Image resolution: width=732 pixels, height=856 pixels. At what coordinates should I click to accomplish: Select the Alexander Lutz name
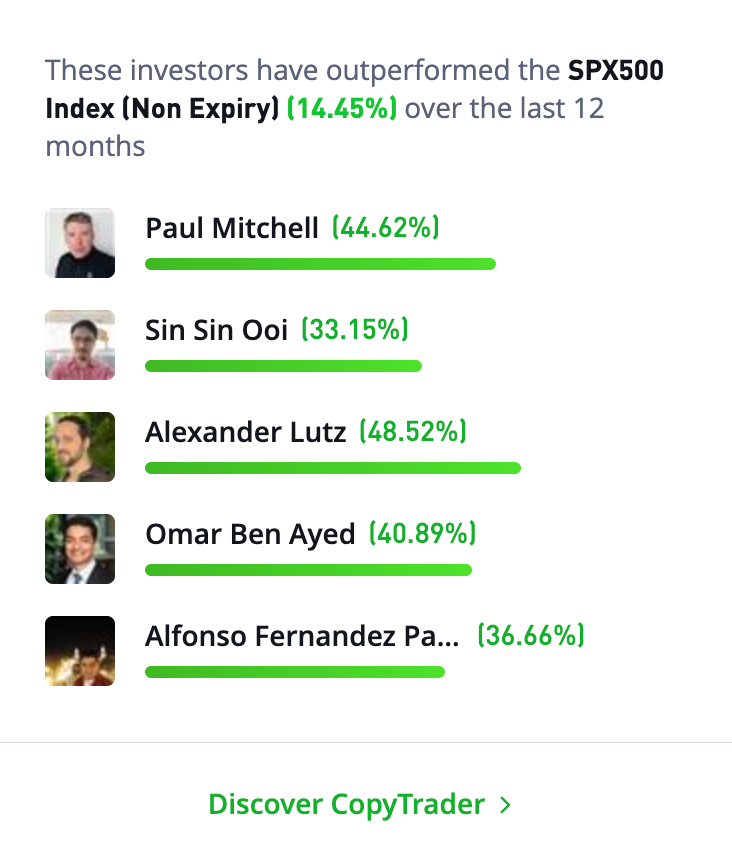click(x=246, y=432)
